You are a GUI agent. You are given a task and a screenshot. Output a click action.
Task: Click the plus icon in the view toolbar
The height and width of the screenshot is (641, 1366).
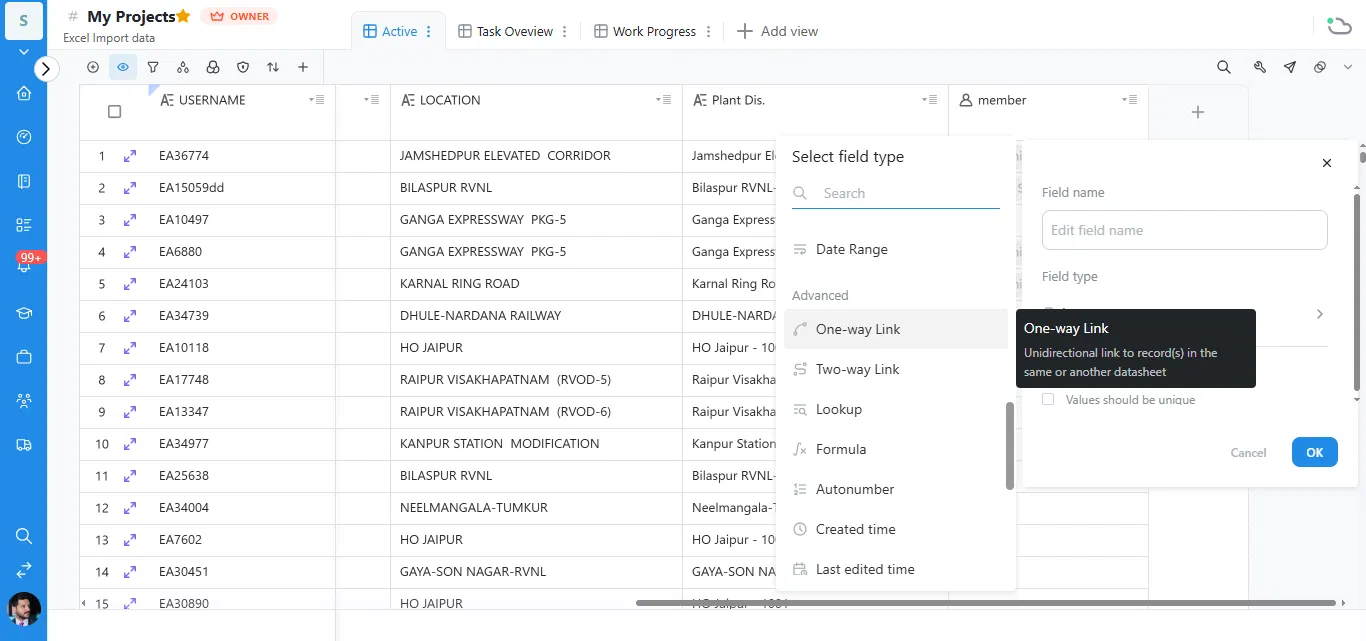click(303, 68)
